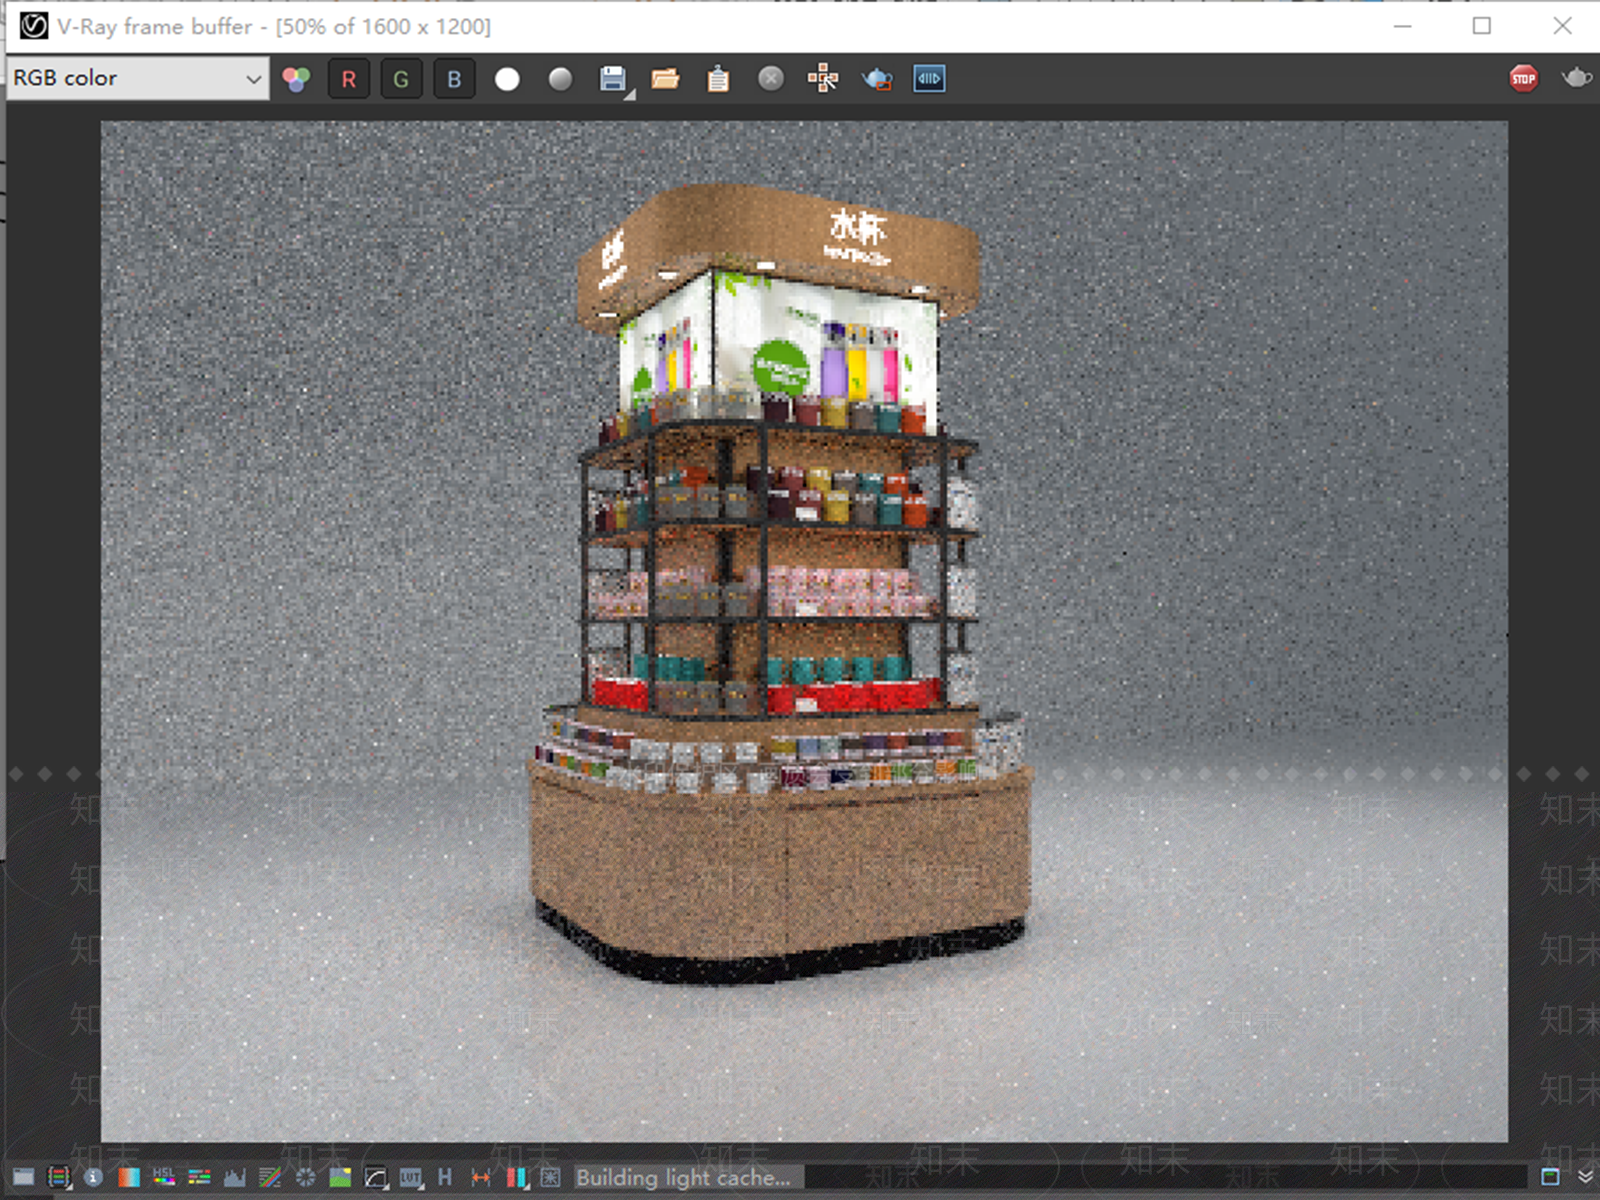This screenshot has width=1600, height=1200.
Task: Load image using the folder icon
Action: [x=665, y=79]
